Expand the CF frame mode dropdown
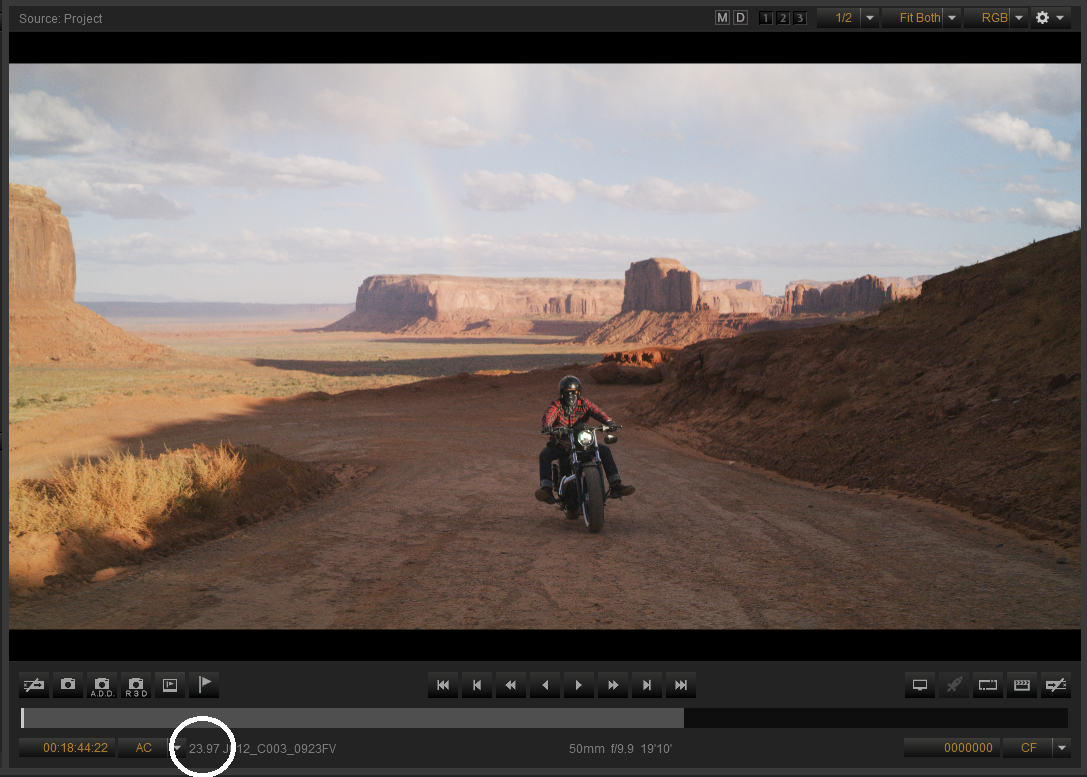Viewport: 1087px width, 777px height. point(1062,748)
